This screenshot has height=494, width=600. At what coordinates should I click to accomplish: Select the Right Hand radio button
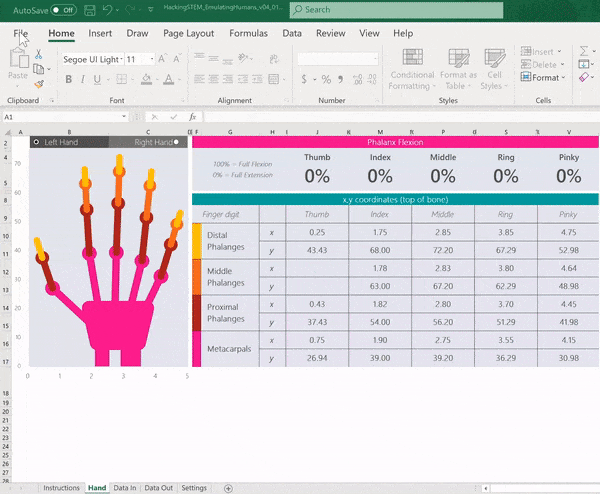[x=176, y=142]
